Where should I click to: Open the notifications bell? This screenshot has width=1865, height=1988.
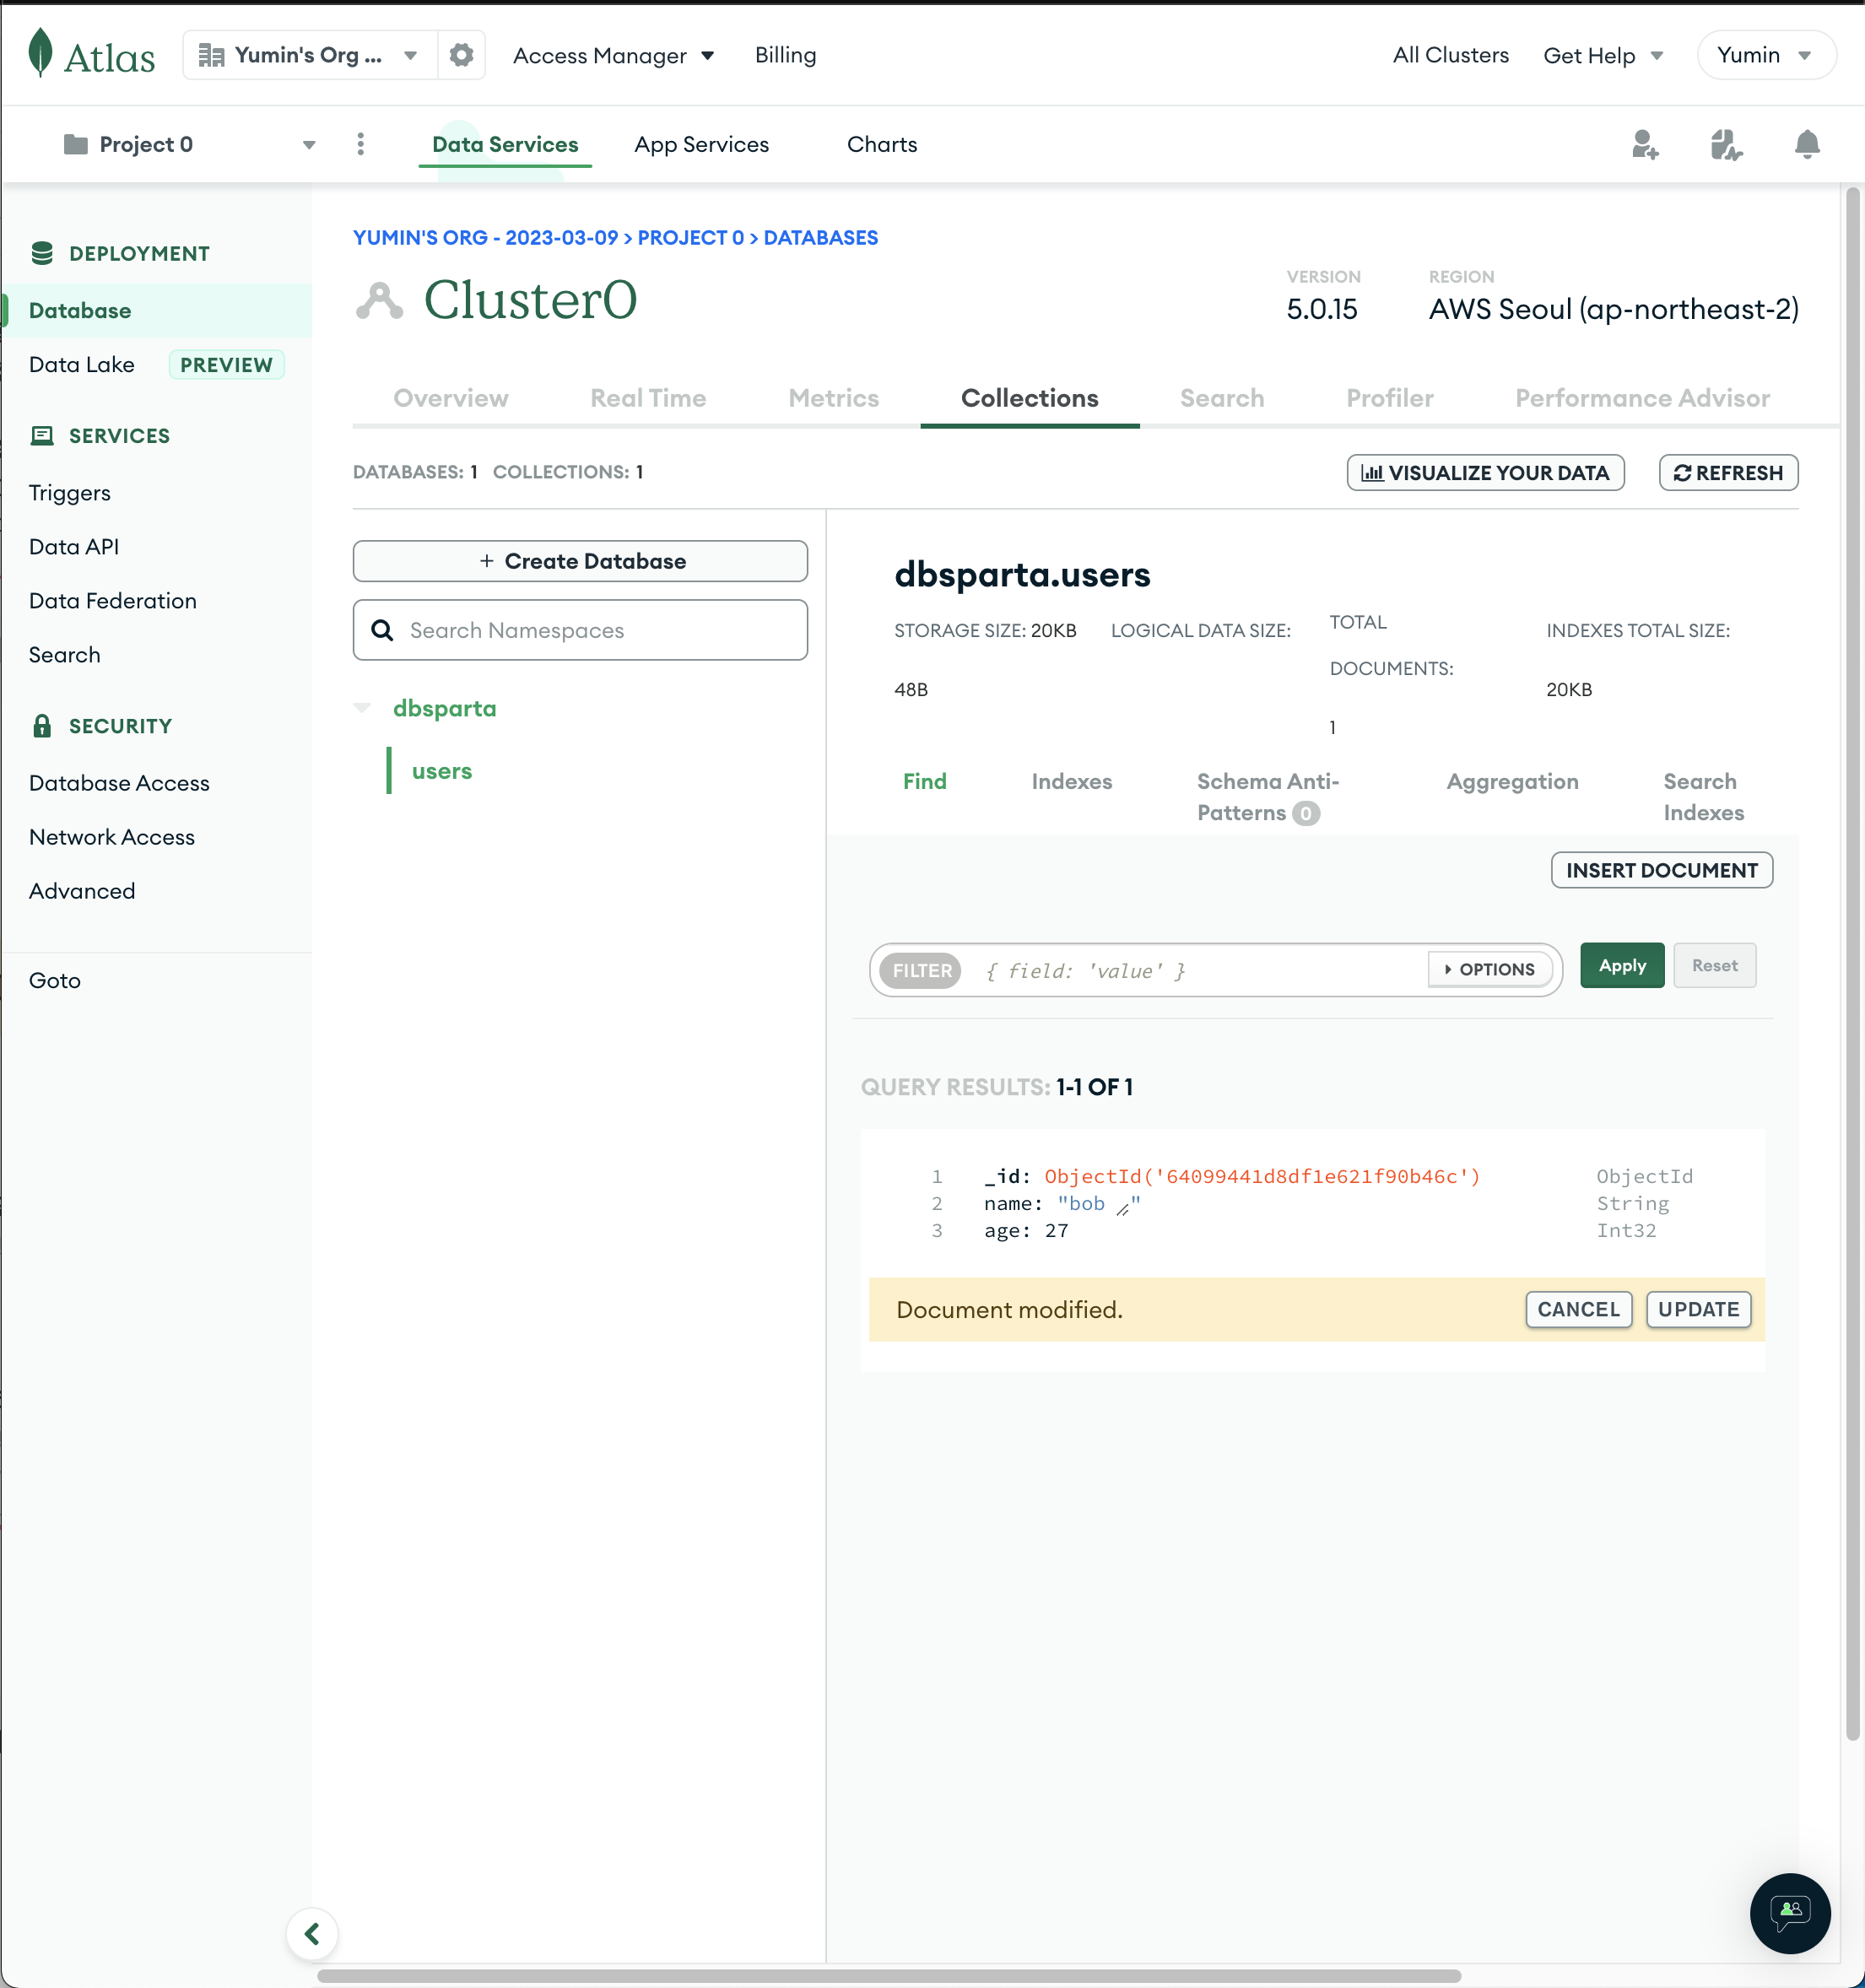tap(1807, 144)
